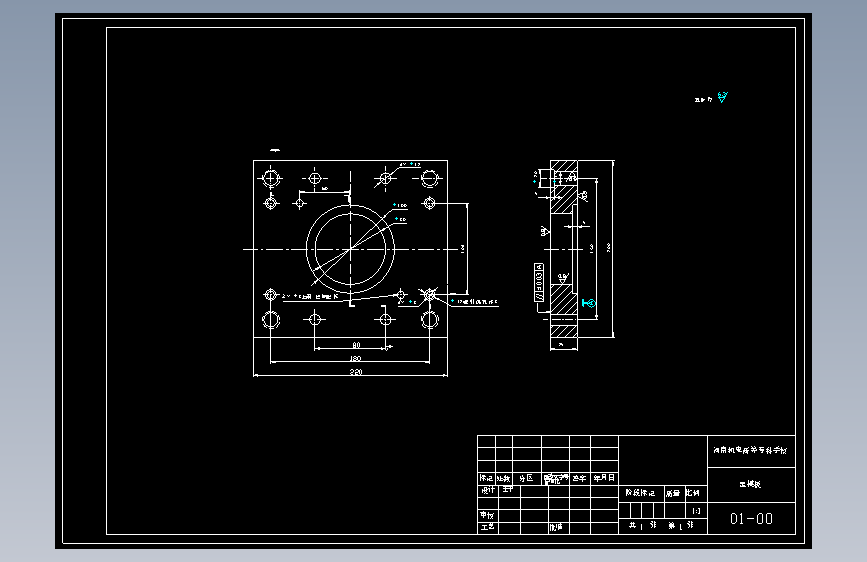This screenshot has width=867, height=562.
Task: Click the 年月日 title block cell
Action: (x=604, y=478)
